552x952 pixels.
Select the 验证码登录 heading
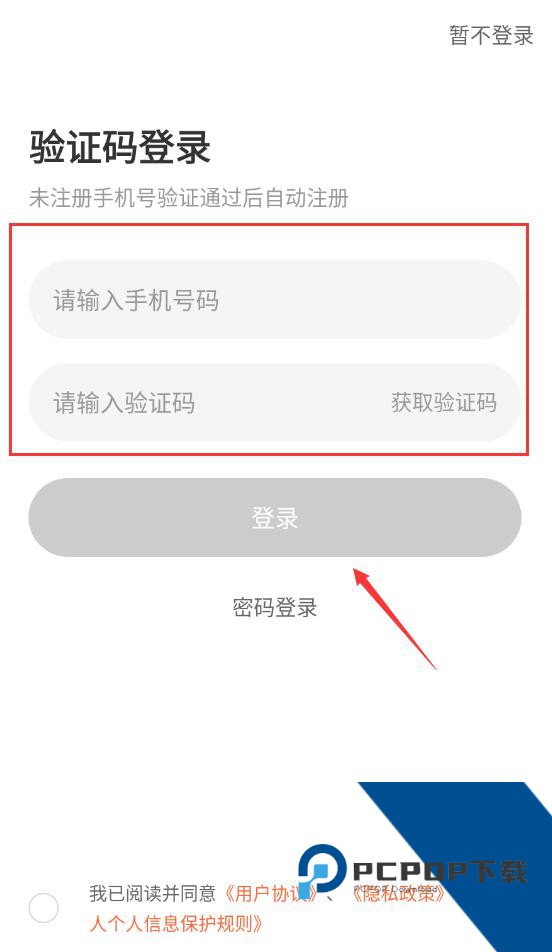tap(120, 147)
